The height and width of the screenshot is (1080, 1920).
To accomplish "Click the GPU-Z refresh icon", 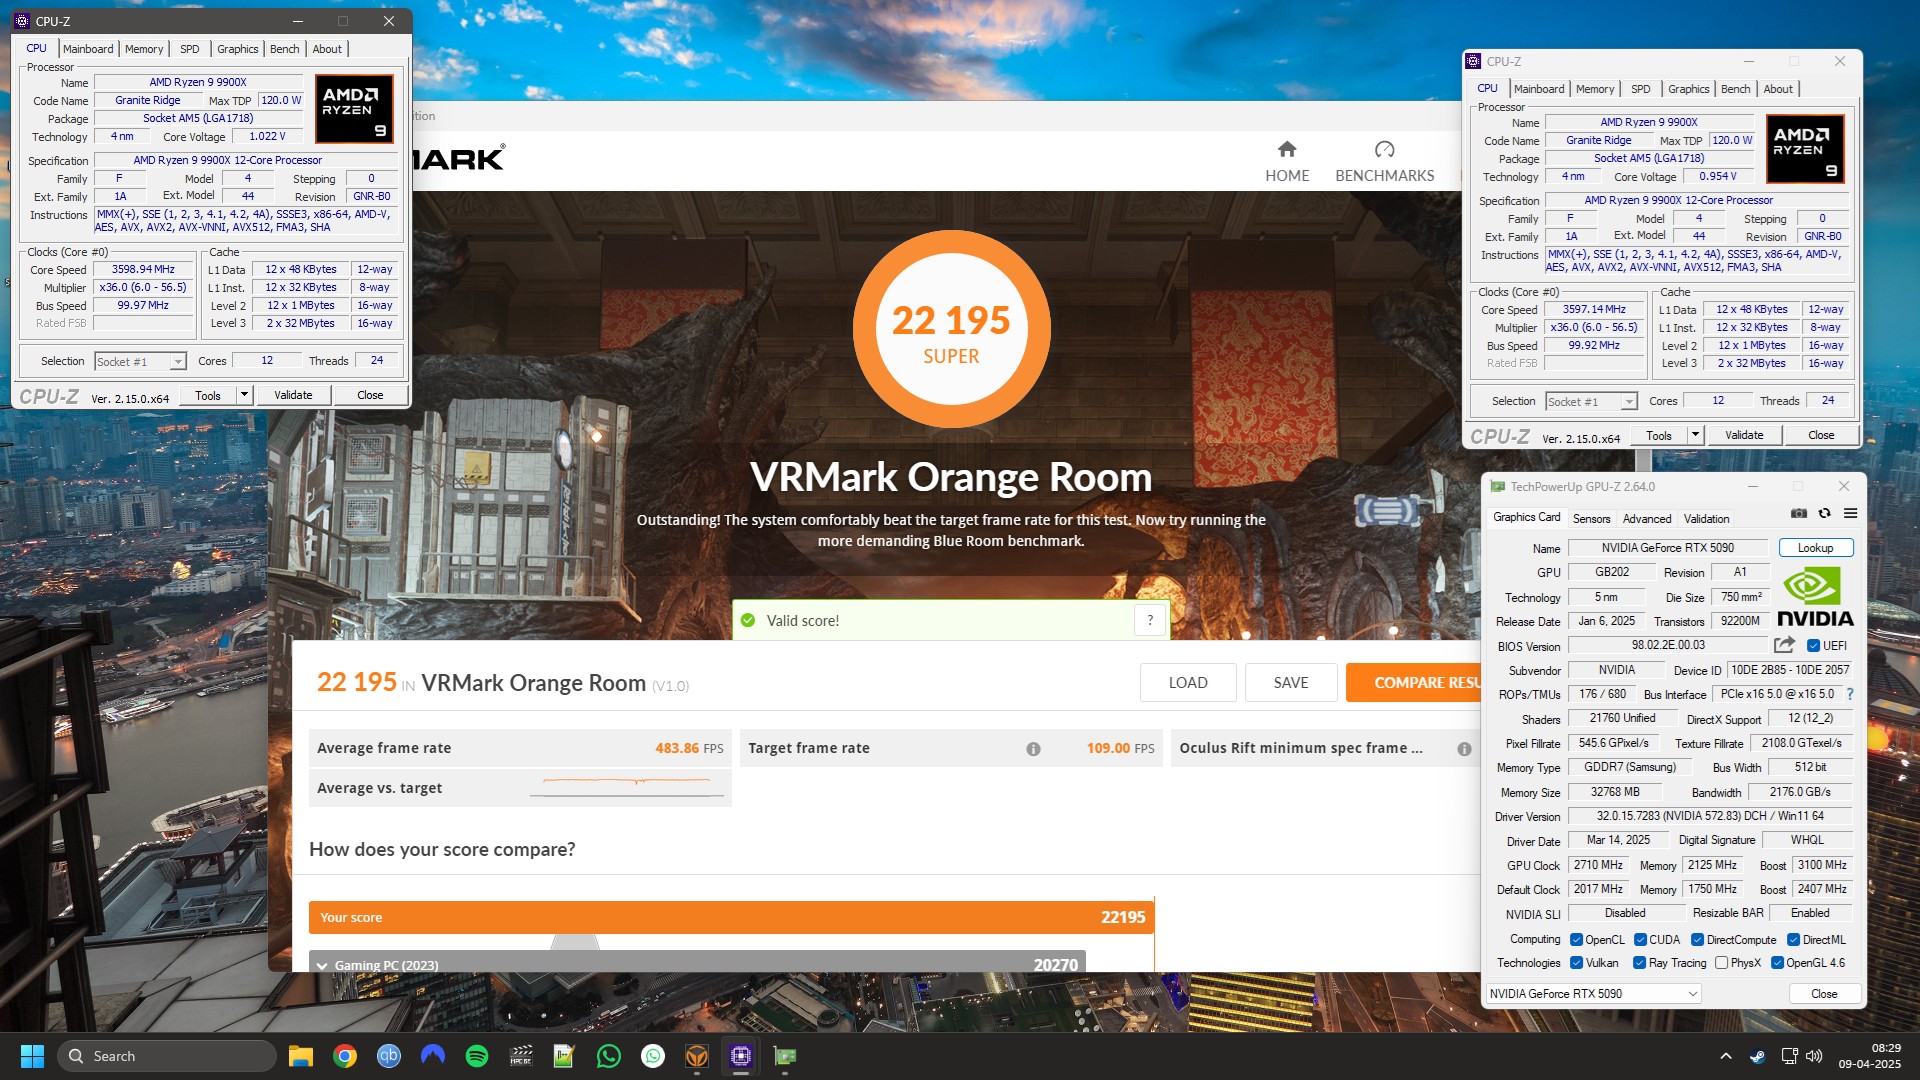I will pos(1824,513).
